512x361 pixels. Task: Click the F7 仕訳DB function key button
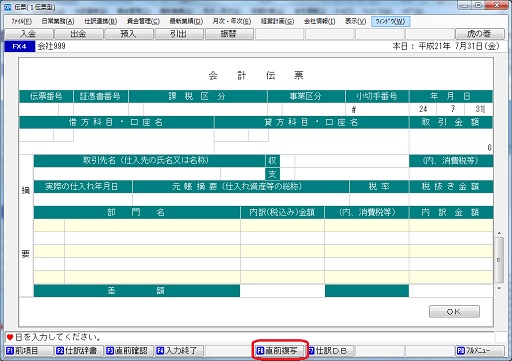(x=329, y=351)
